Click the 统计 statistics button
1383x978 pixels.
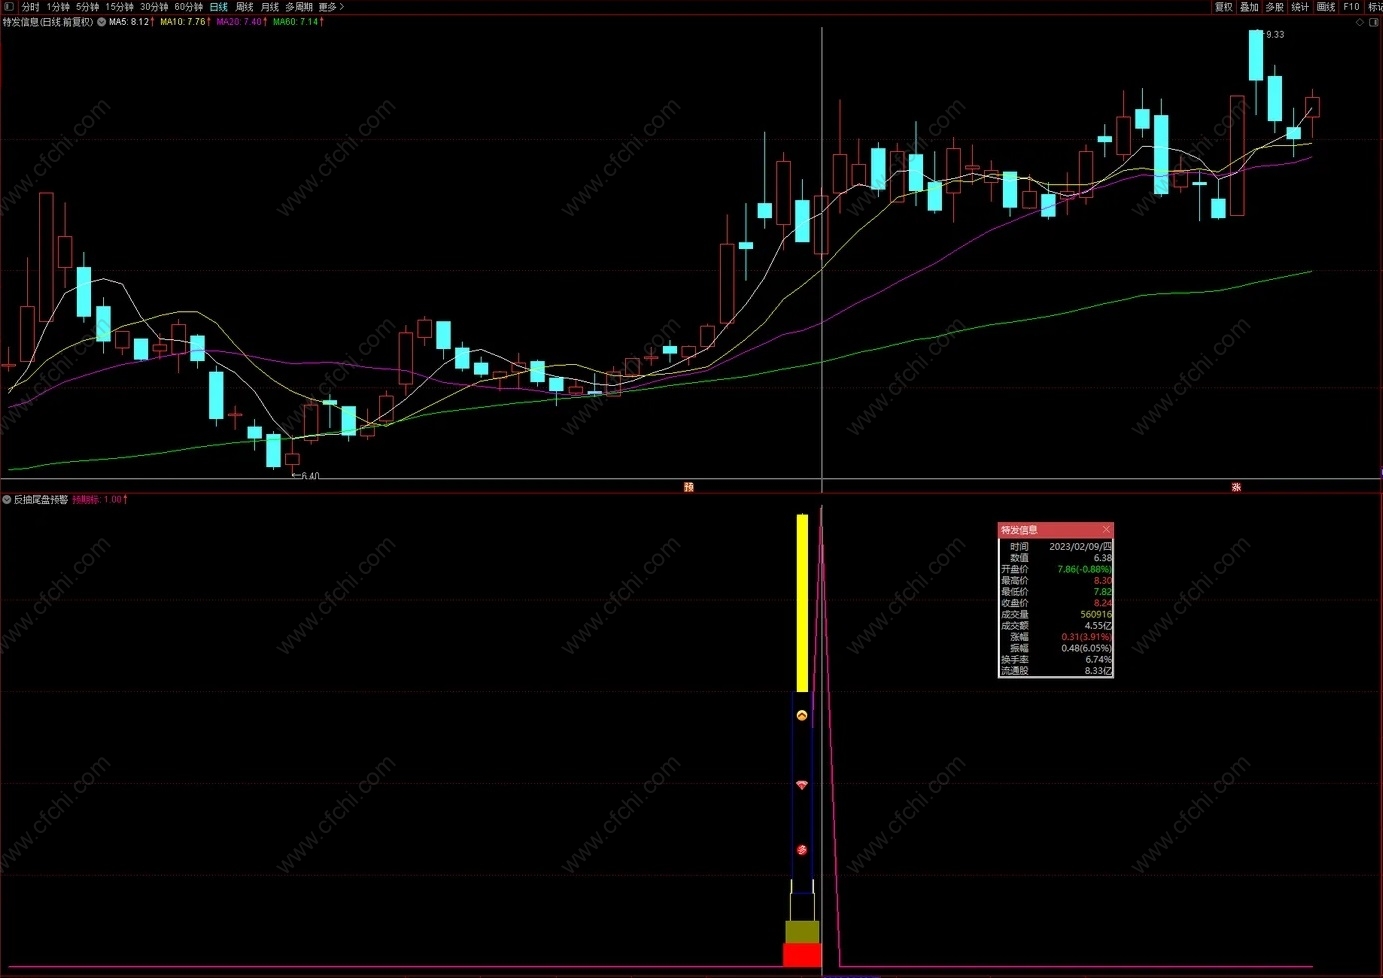point(1300,7)
